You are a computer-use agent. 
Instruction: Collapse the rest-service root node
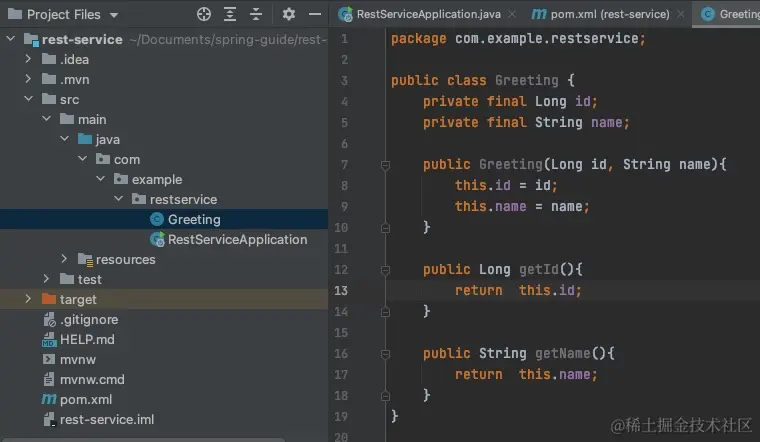pyautogui.click(x=11, y=38)
